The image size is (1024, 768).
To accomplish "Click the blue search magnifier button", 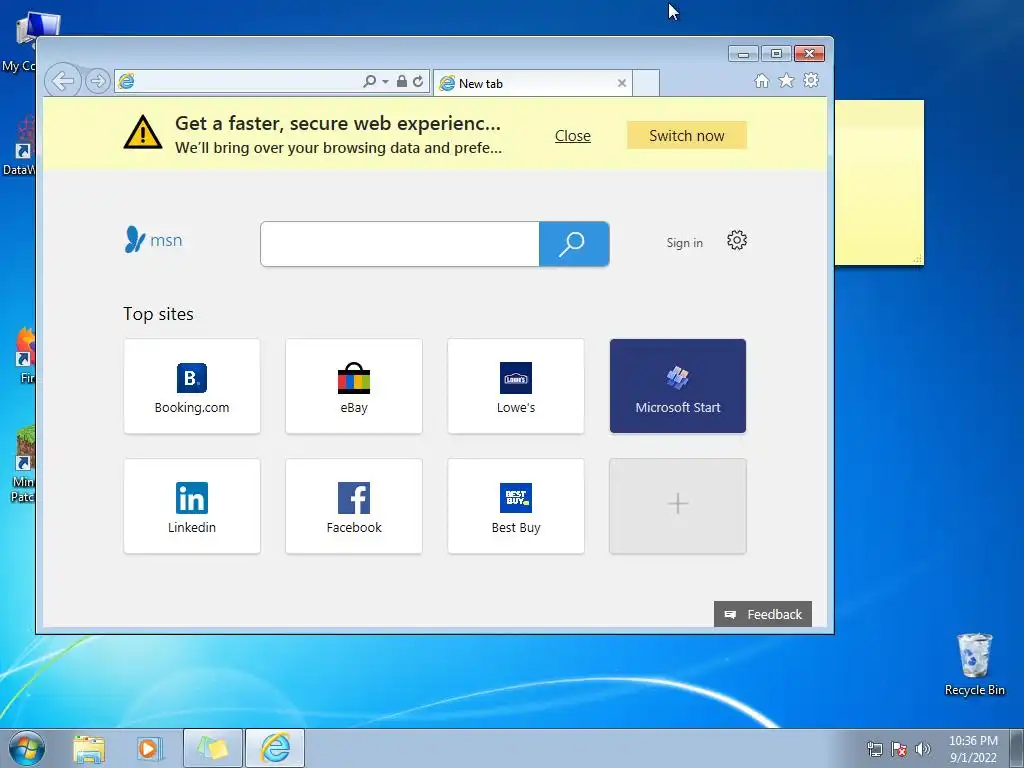I will [x=574, y=244].
